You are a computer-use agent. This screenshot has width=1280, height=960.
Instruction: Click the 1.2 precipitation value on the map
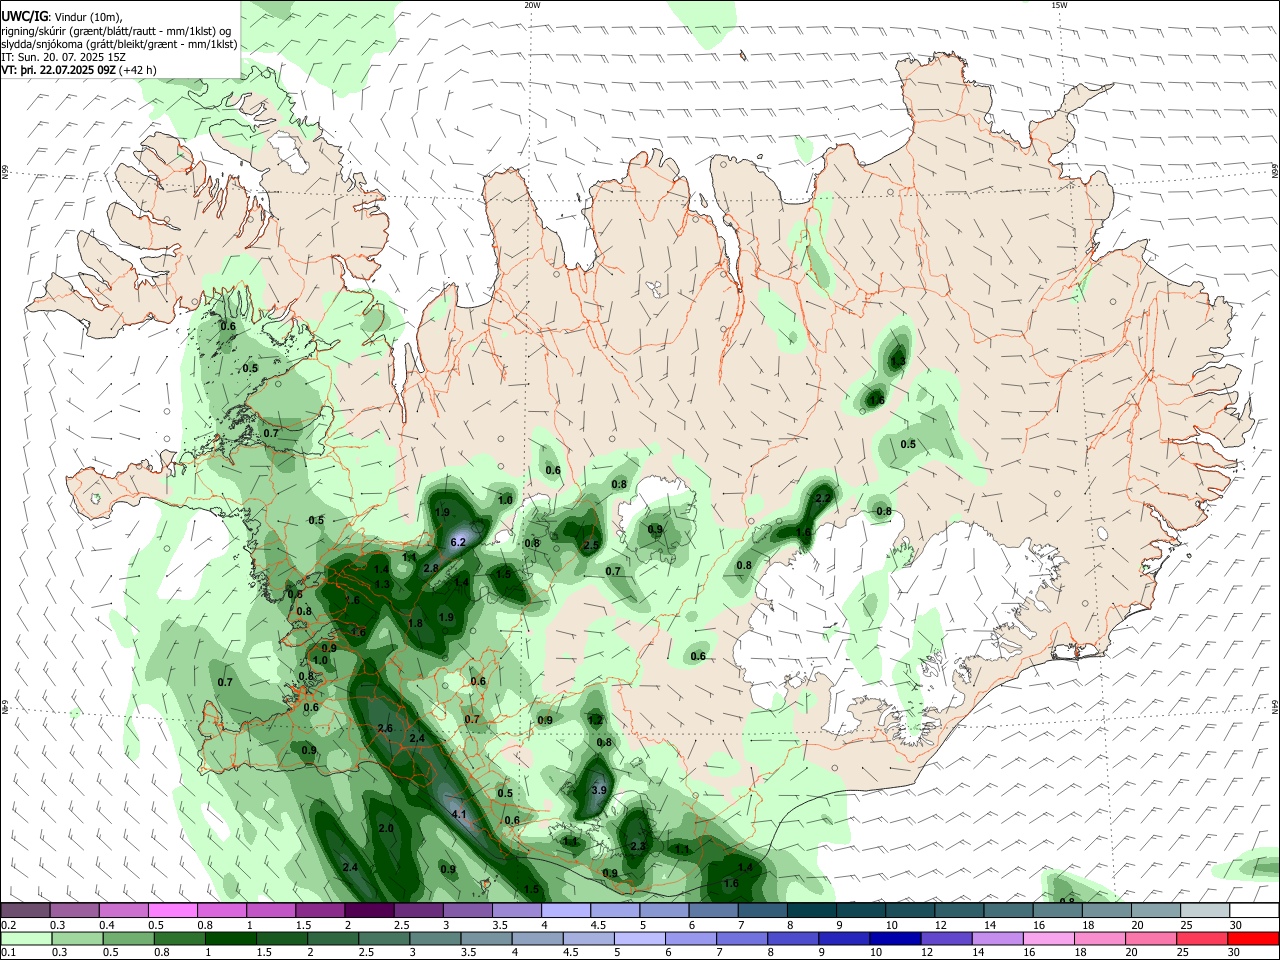(x=595, y=720)
